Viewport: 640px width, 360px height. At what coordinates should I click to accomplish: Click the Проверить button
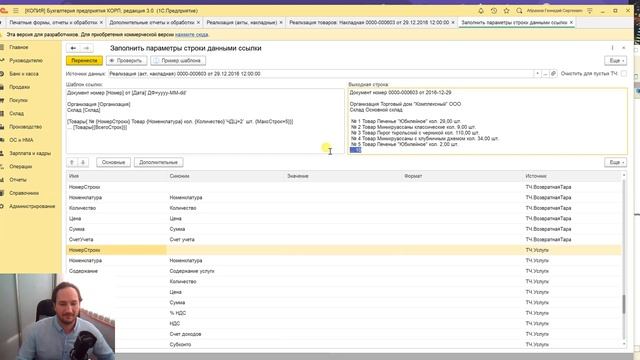coord(127,60)
